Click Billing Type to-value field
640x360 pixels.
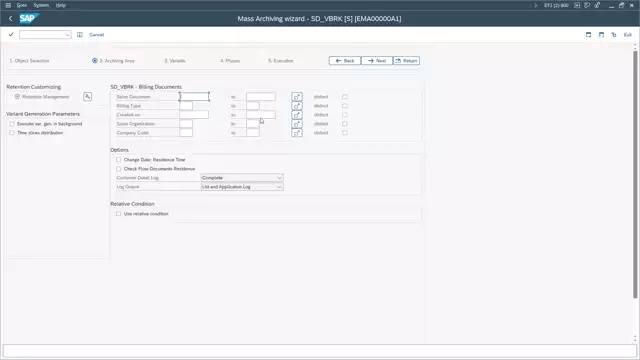point(253,106)
